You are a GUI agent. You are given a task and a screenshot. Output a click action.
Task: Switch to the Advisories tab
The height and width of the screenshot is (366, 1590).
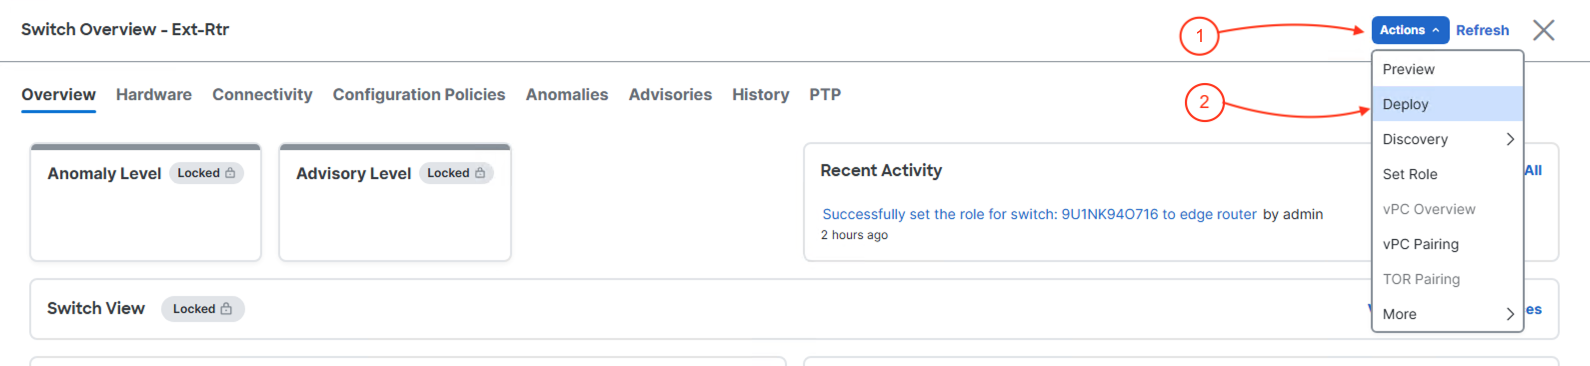(670, 94)
